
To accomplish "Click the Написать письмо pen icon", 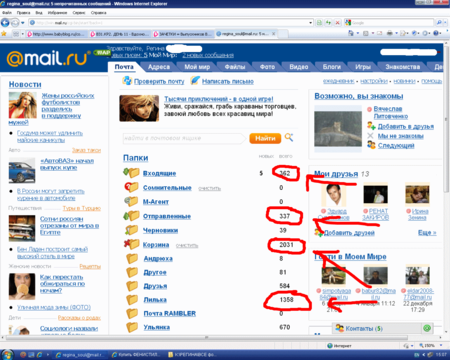I will [195, 81].
